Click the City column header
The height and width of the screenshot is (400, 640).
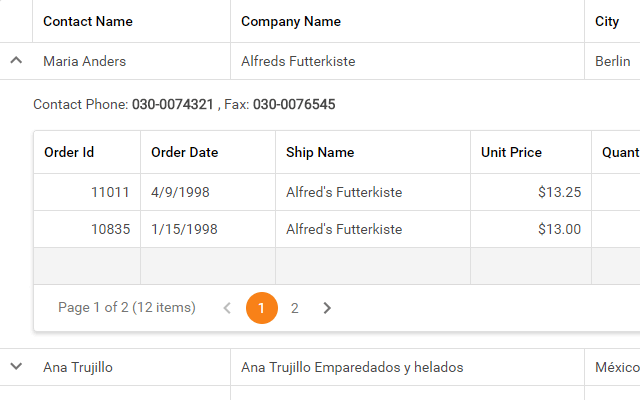(607, 21)
